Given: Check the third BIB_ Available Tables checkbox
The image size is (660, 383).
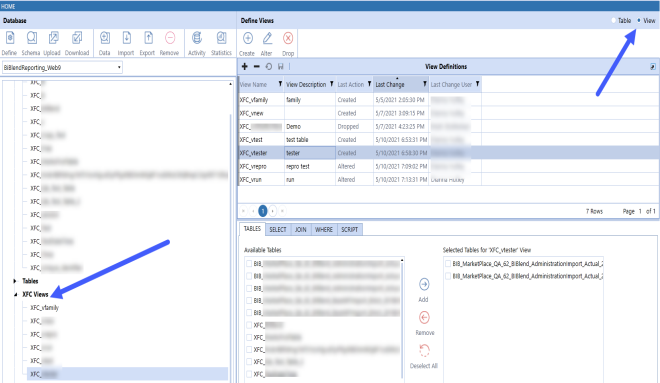Looking at the screenshot, I should tap(249, 288).
